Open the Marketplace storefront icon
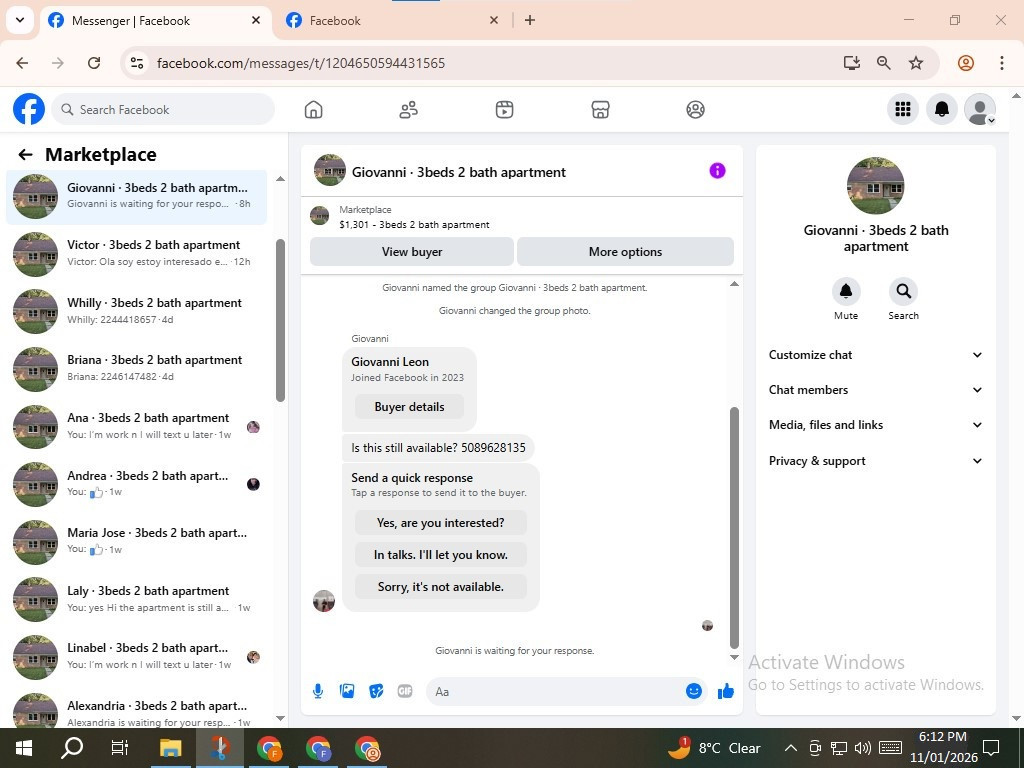The width and height of the screenshot is (1024, 768). (600, 110)
